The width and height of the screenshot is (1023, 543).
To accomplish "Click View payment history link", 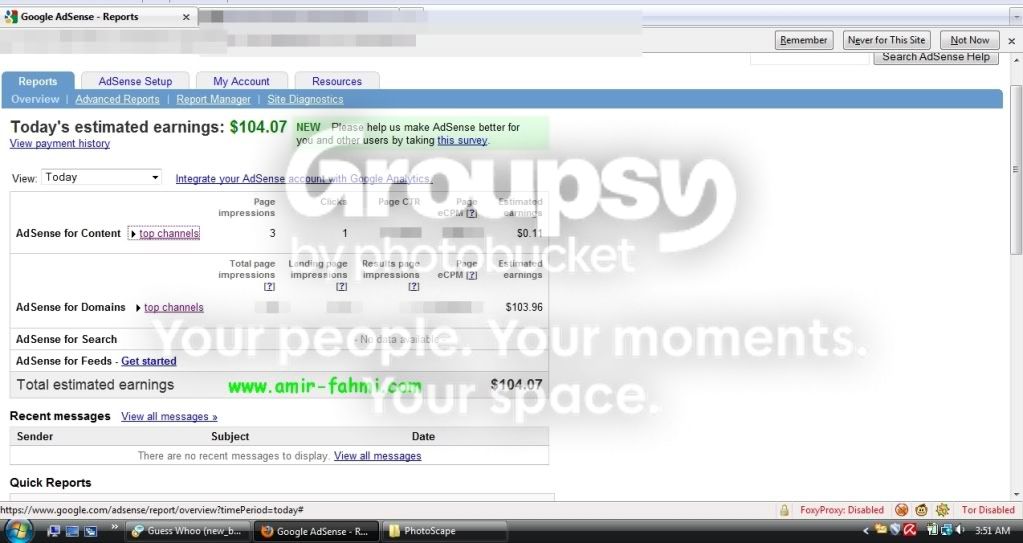I will coord(60,144).
